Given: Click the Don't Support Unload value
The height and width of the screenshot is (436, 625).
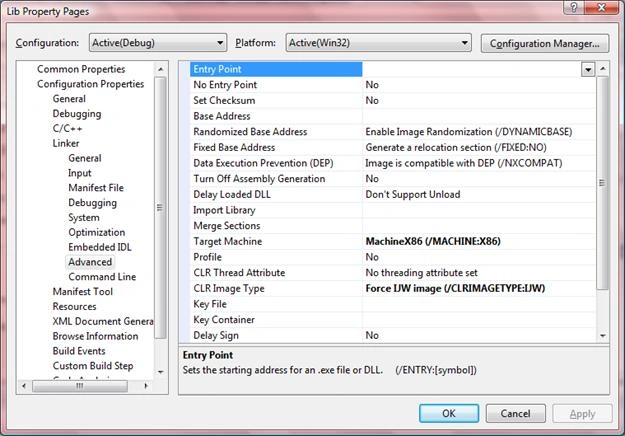Looking at the screenshot, I should (x=413, y=194).
